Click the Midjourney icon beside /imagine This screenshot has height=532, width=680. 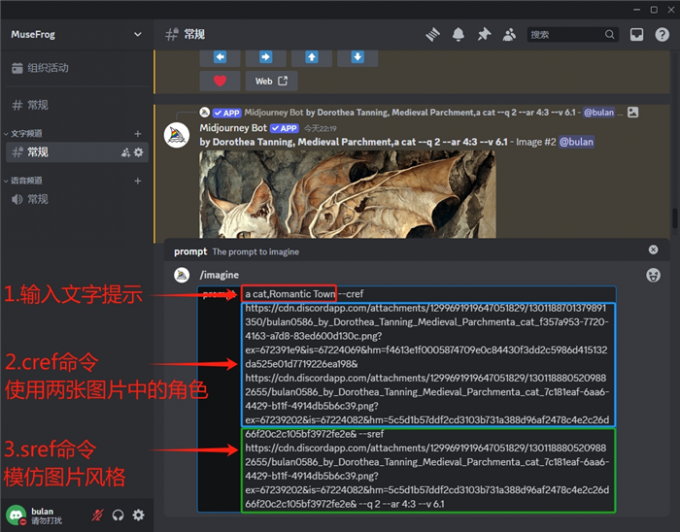(x=182, y=275)
